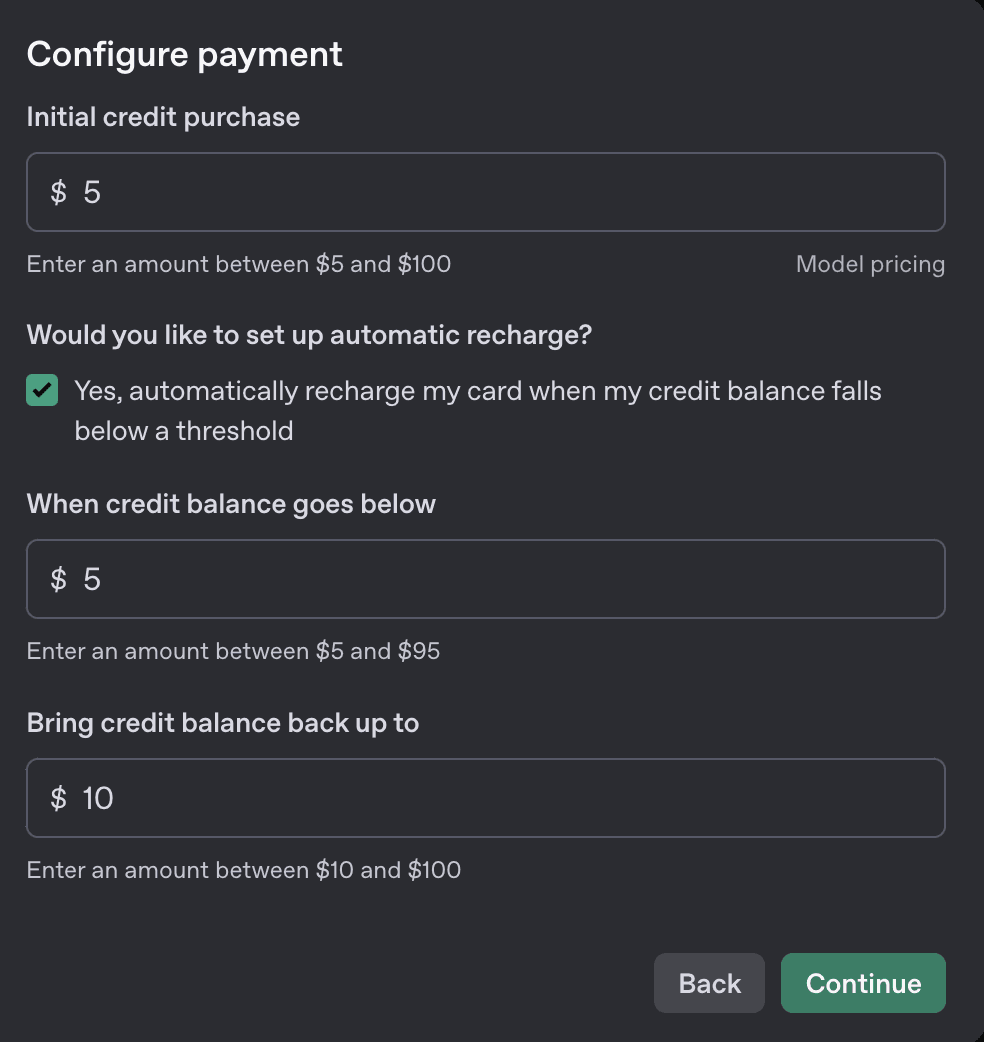The height and width of the screenshot is (1042, 984).
Task: Click the $5 and $100 helper text
Action: 238,264
